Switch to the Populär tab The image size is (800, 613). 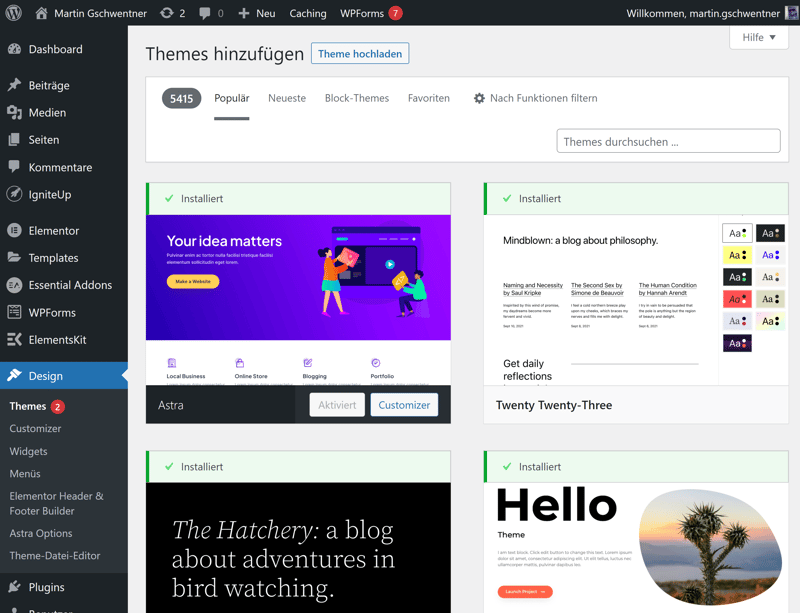(232, 98)
